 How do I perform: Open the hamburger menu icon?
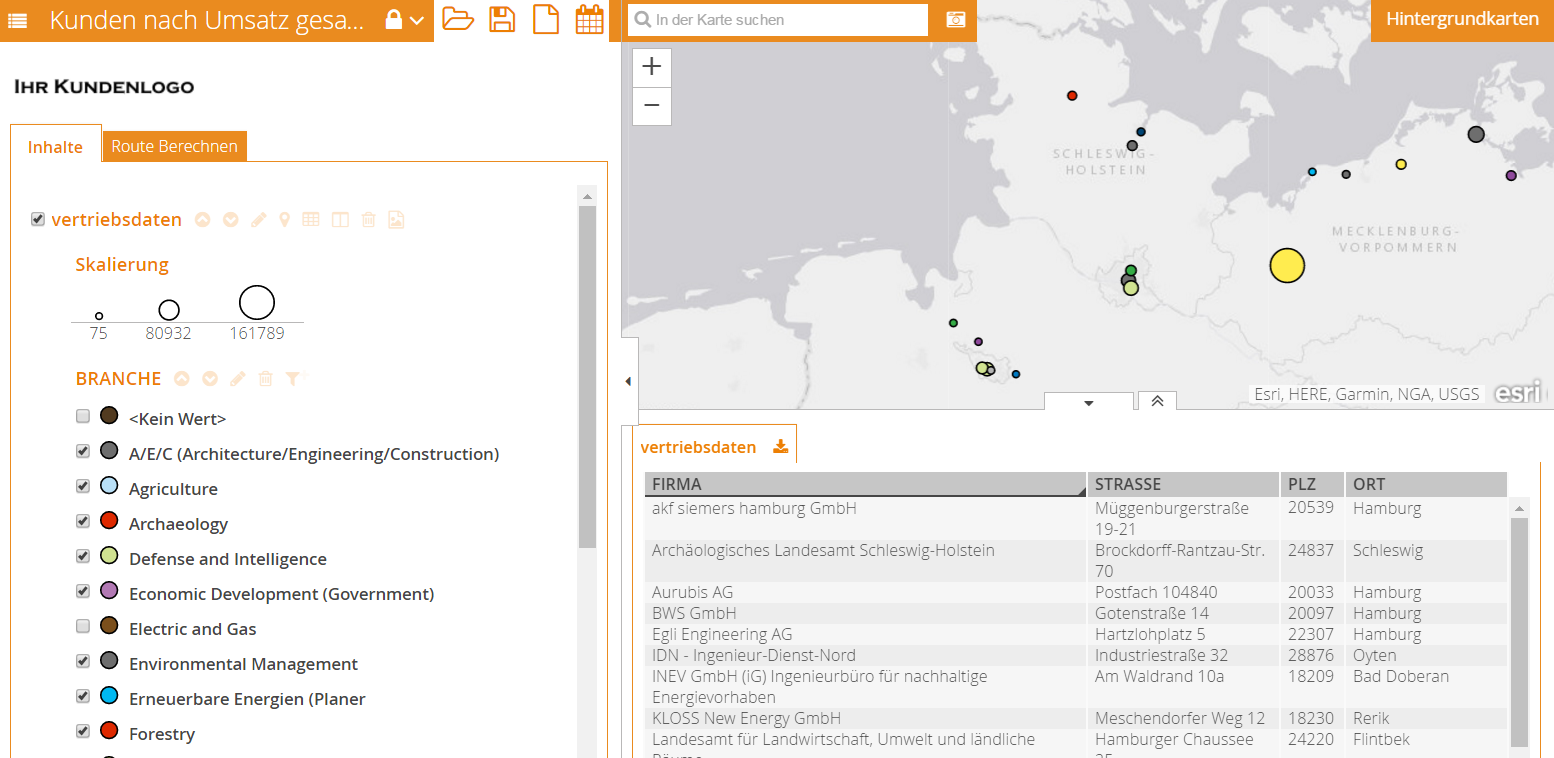pyautogui.click(x=18, y=21)
